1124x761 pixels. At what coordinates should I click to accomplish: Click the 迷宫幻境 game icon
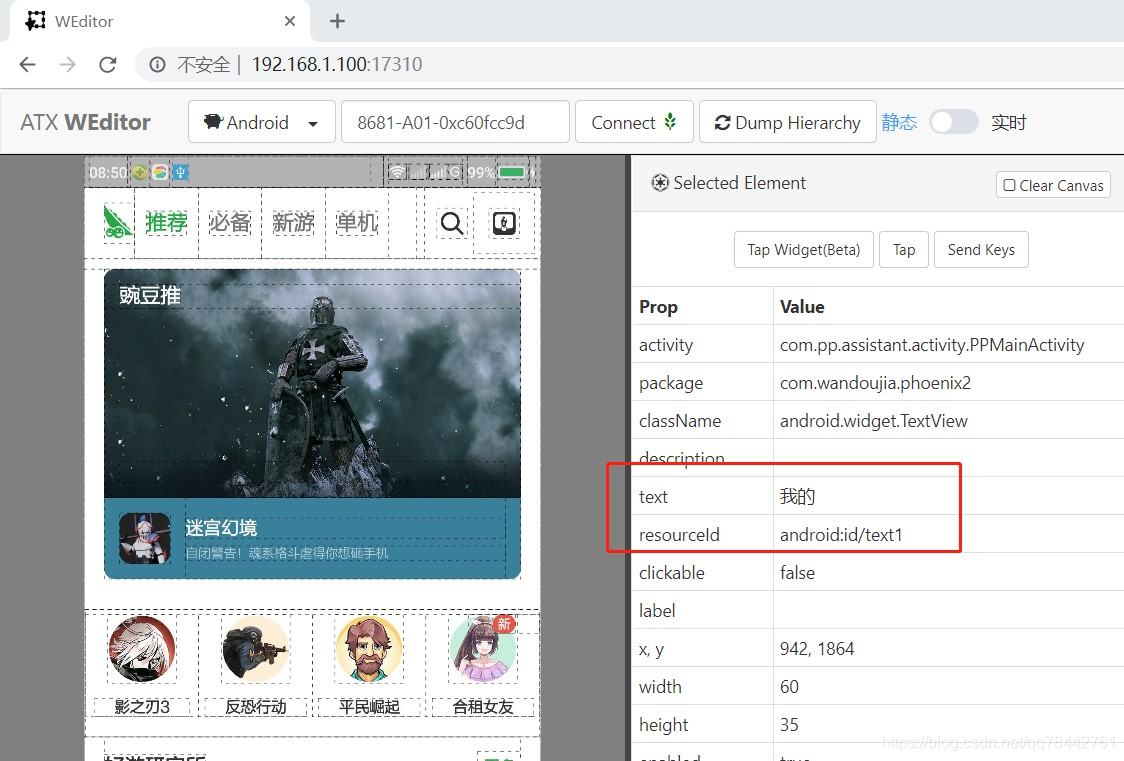click(x=145, y=538)
